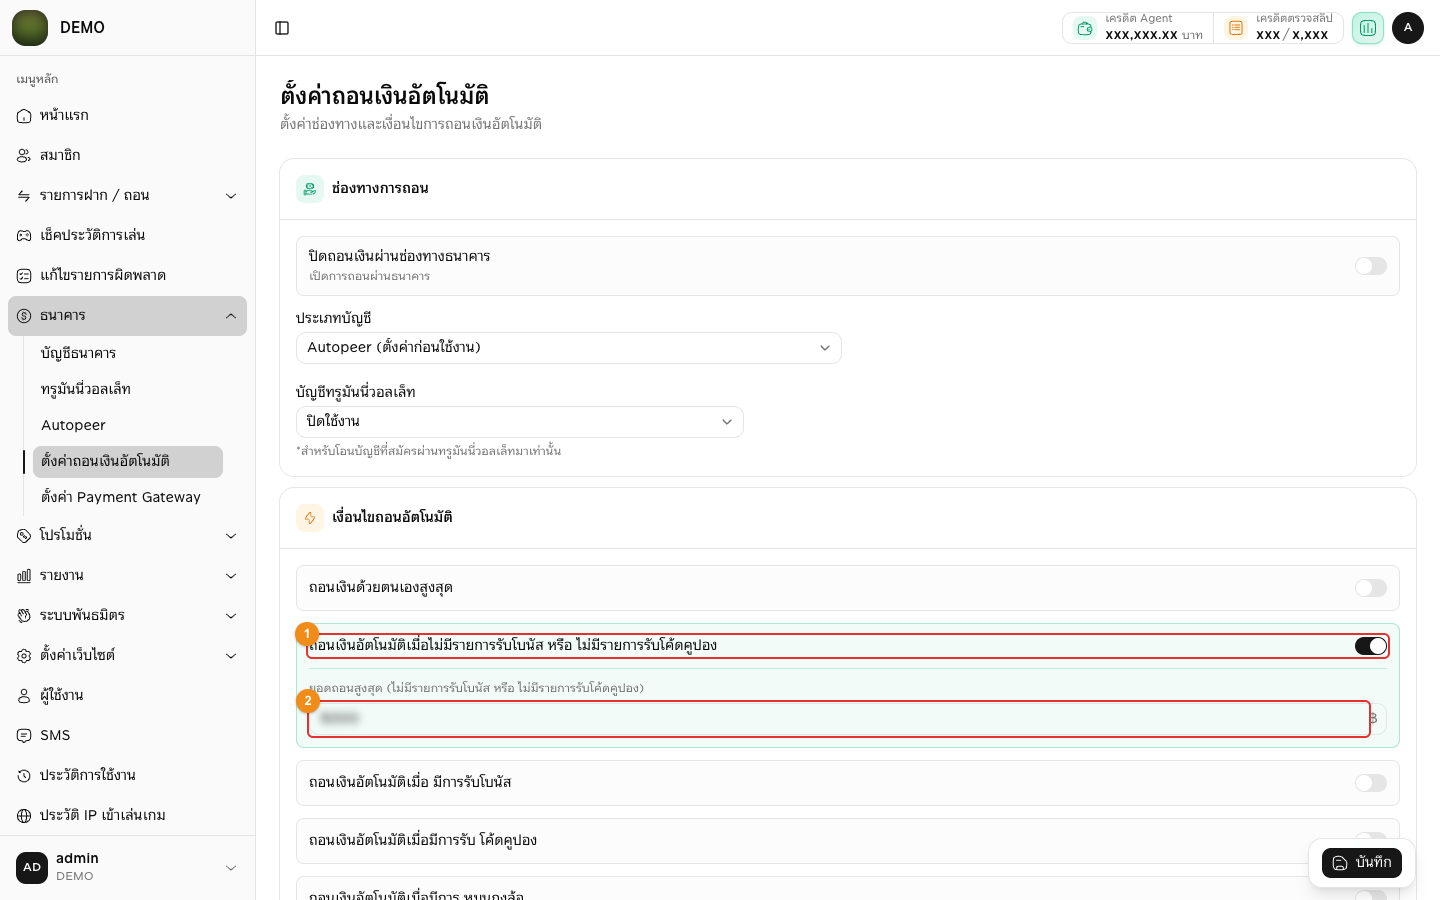Open the user avatar A menu
Image resolution: width=1440 pixels, height=900 pixels.
(1408, 28)
